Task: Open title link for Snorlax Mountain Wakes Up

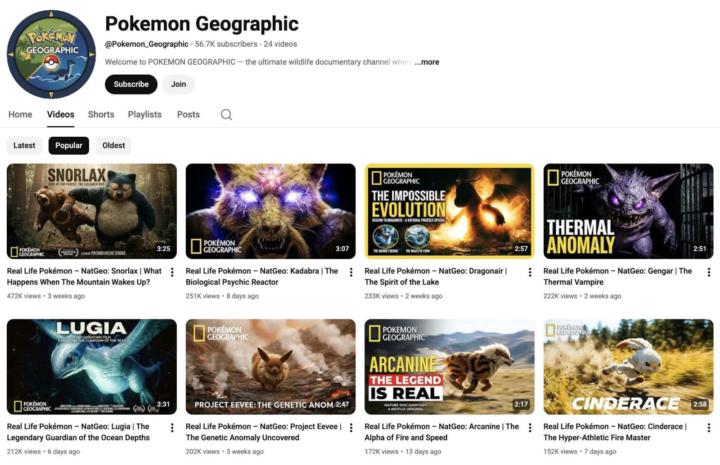Action: (x=84, y=276)
